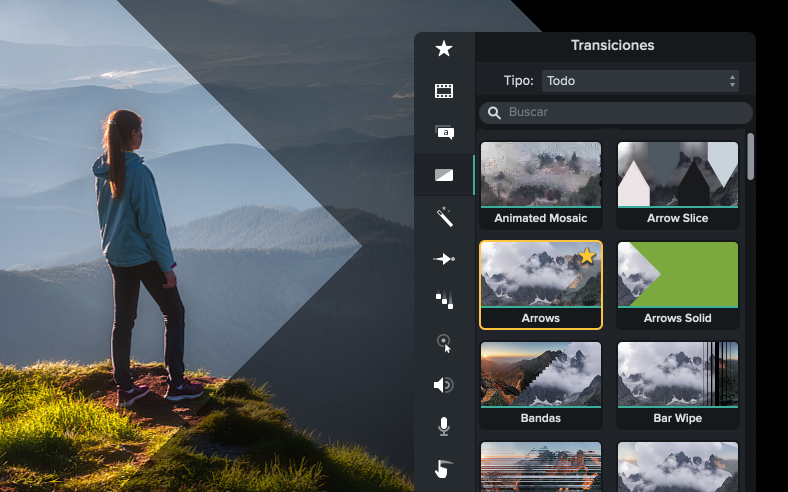Click the transitions list scrollbar
The height and width of the screenshot is (492, 788).
(x=750, y=156)
